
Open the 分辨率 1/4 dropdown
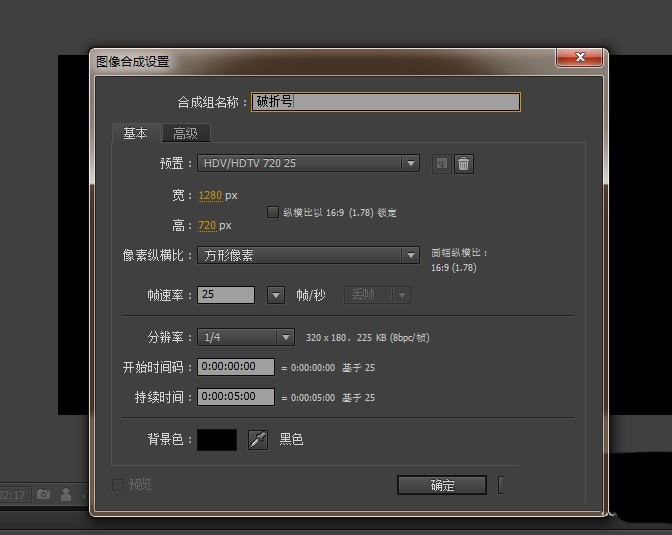click(x=245, y=337)
